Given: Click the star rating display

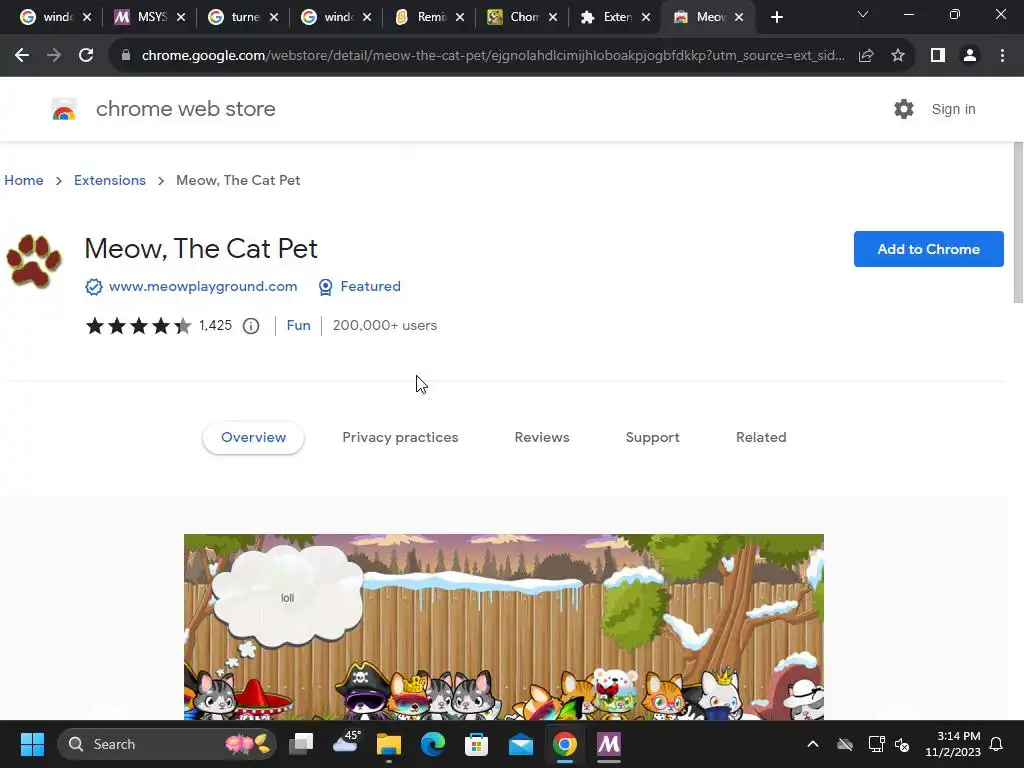Looking at the screenshot, I should pos(138,326).
